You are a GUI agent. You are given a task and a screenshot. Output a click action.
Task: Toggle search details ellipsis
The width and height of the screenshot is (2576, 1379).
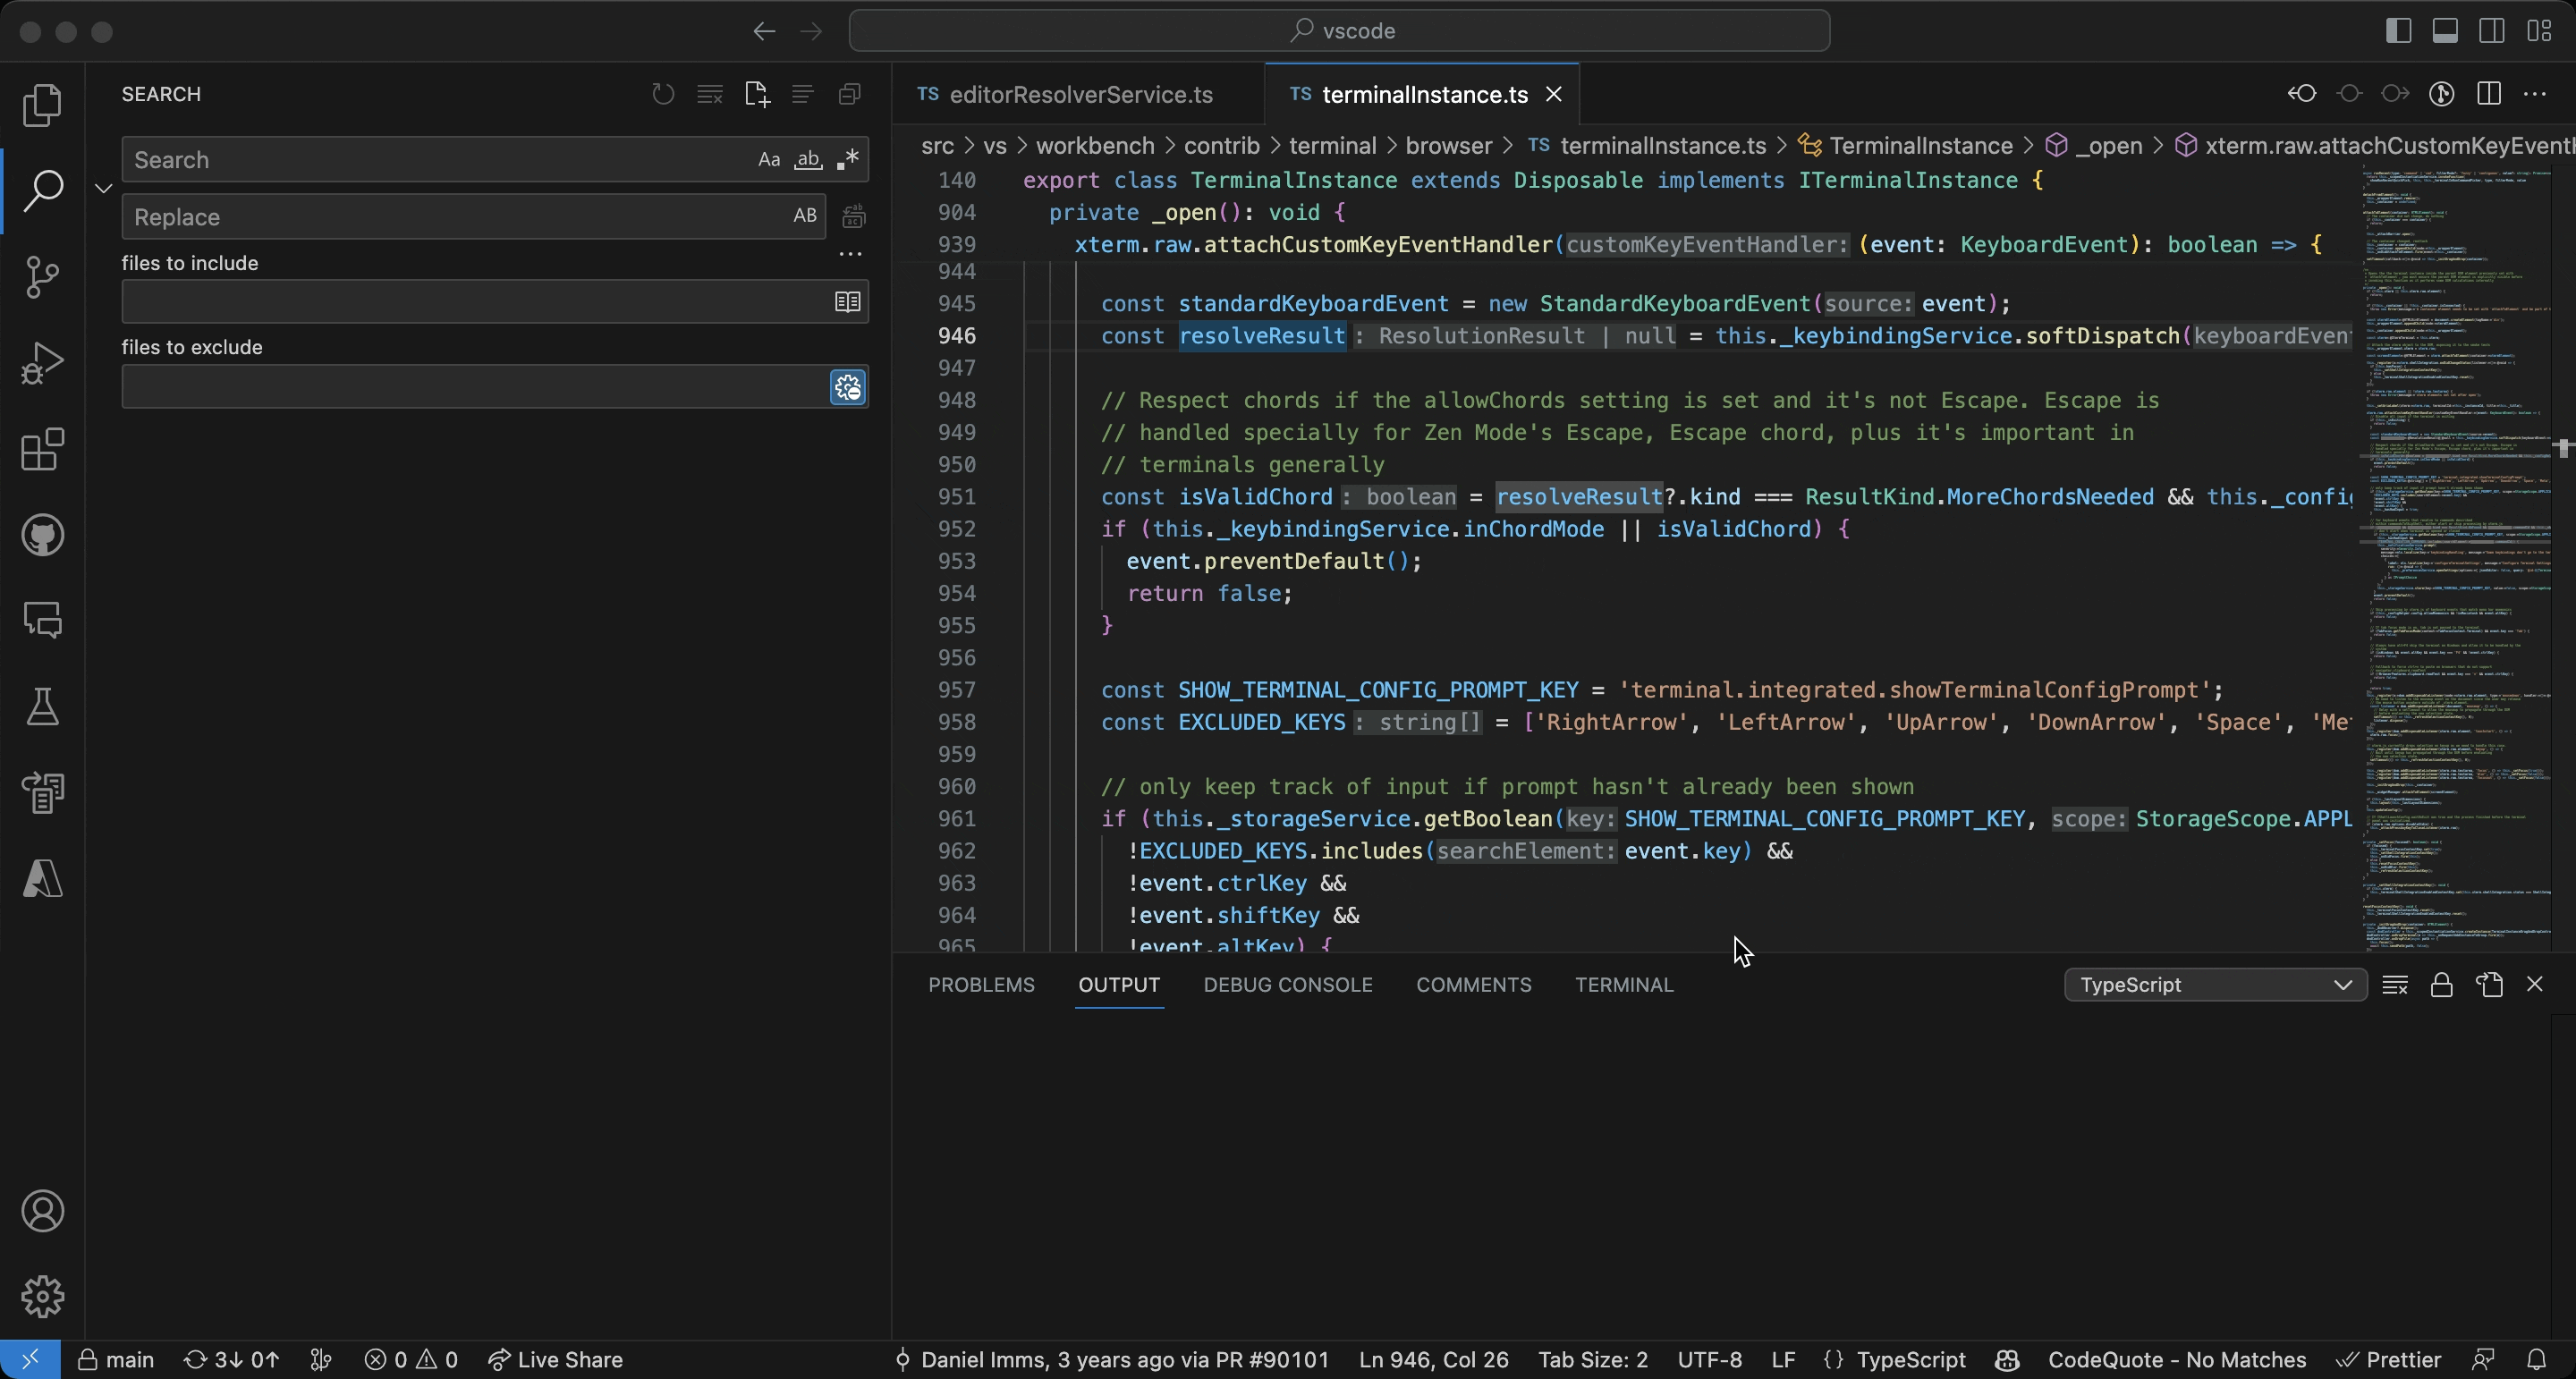(850, 254)
